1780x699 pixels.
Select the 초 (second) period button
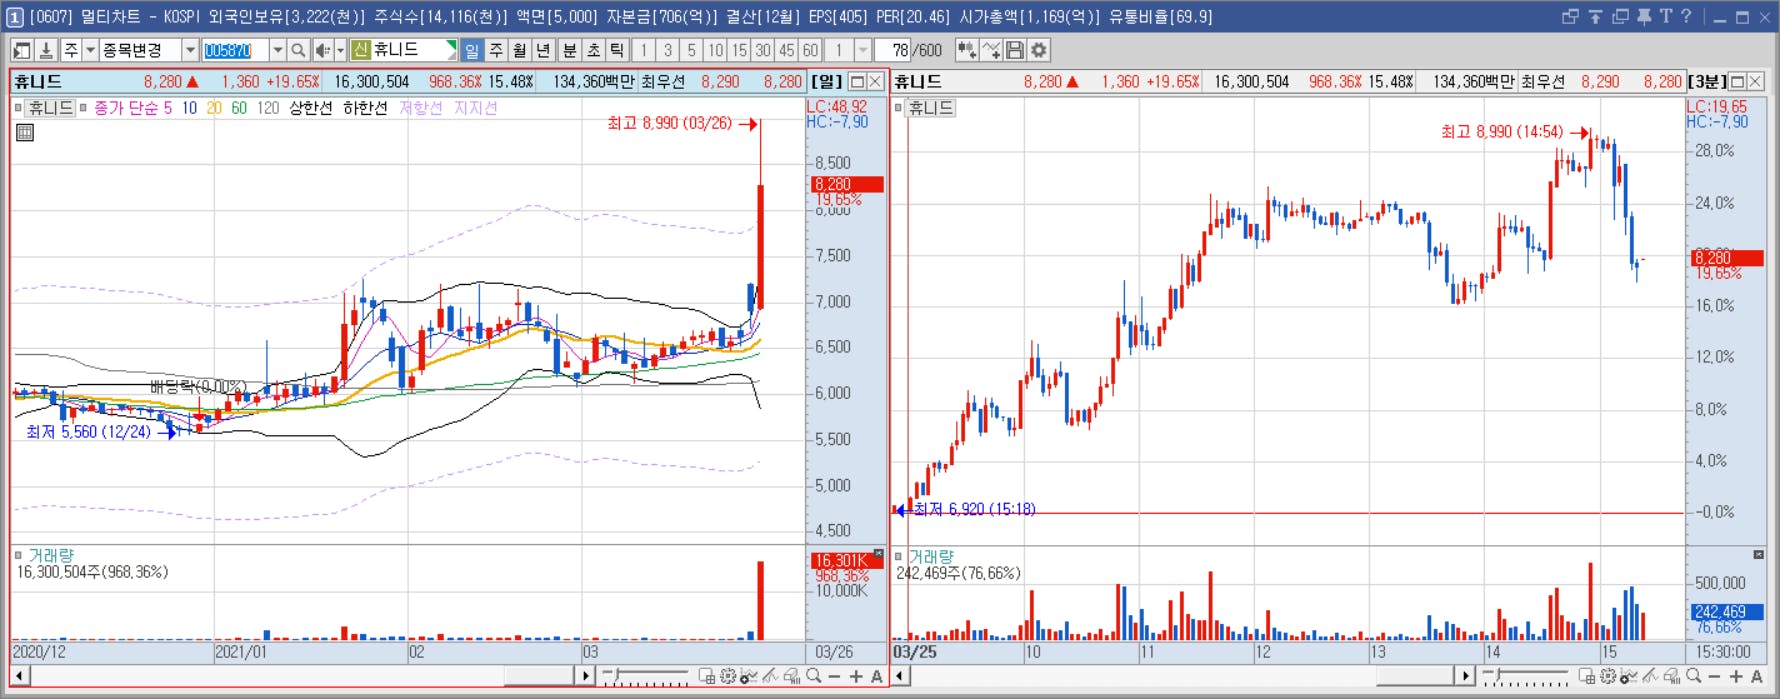[x=594, y=50]
